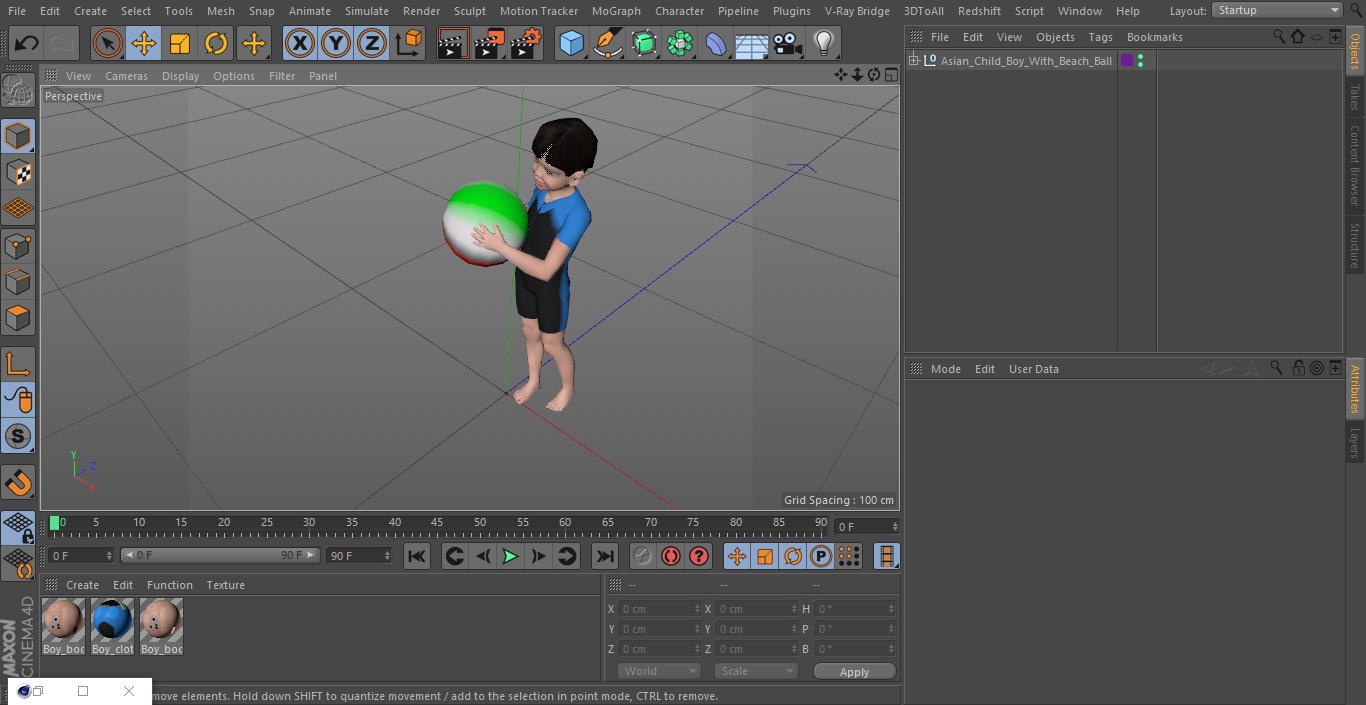Toggle coordinate system icon
This screenshot has height=705, width=1366.
pos(409,44)
